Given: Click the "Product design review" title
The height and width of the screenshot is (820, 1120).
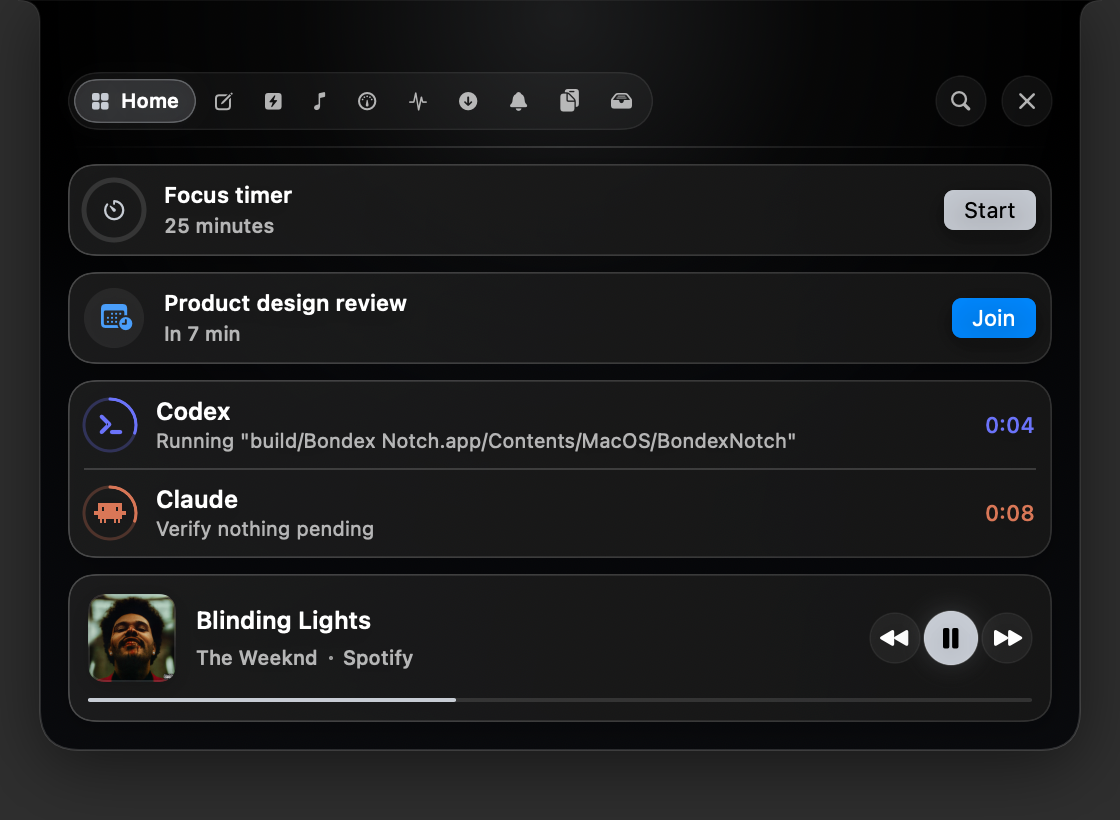Looking at the screenshot, I should tap(285, 303).
